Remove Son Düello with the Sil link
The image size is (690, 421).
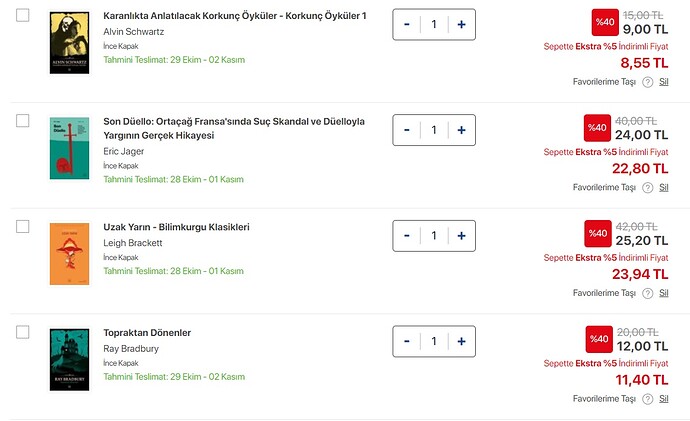pos(664,187)
